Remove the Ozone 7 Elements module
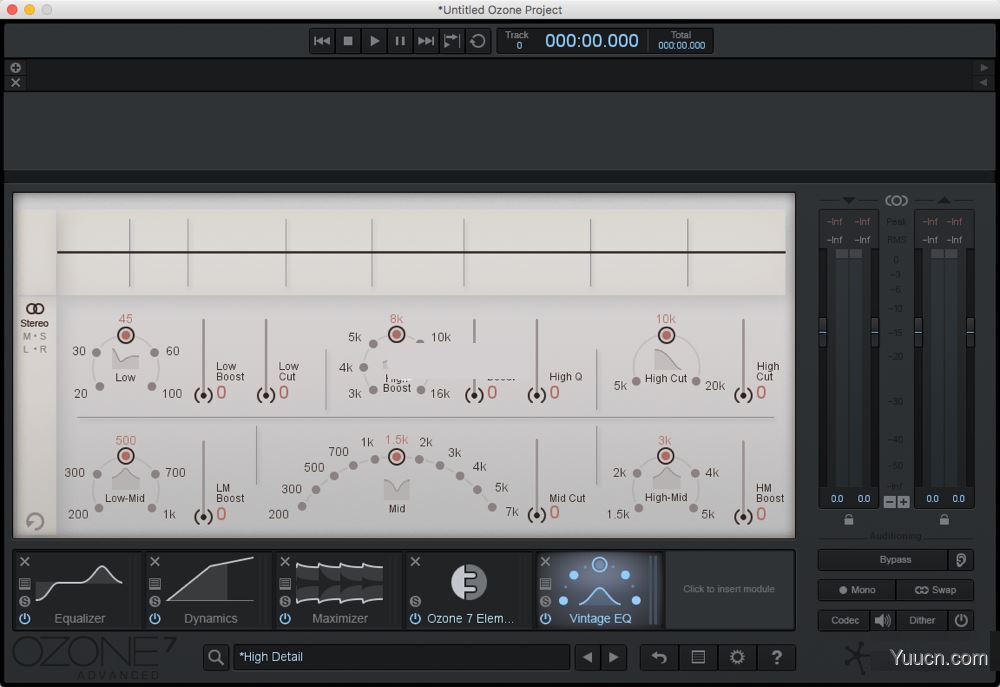This screenshot has height=687, width=1000. (x=415, y=561)
